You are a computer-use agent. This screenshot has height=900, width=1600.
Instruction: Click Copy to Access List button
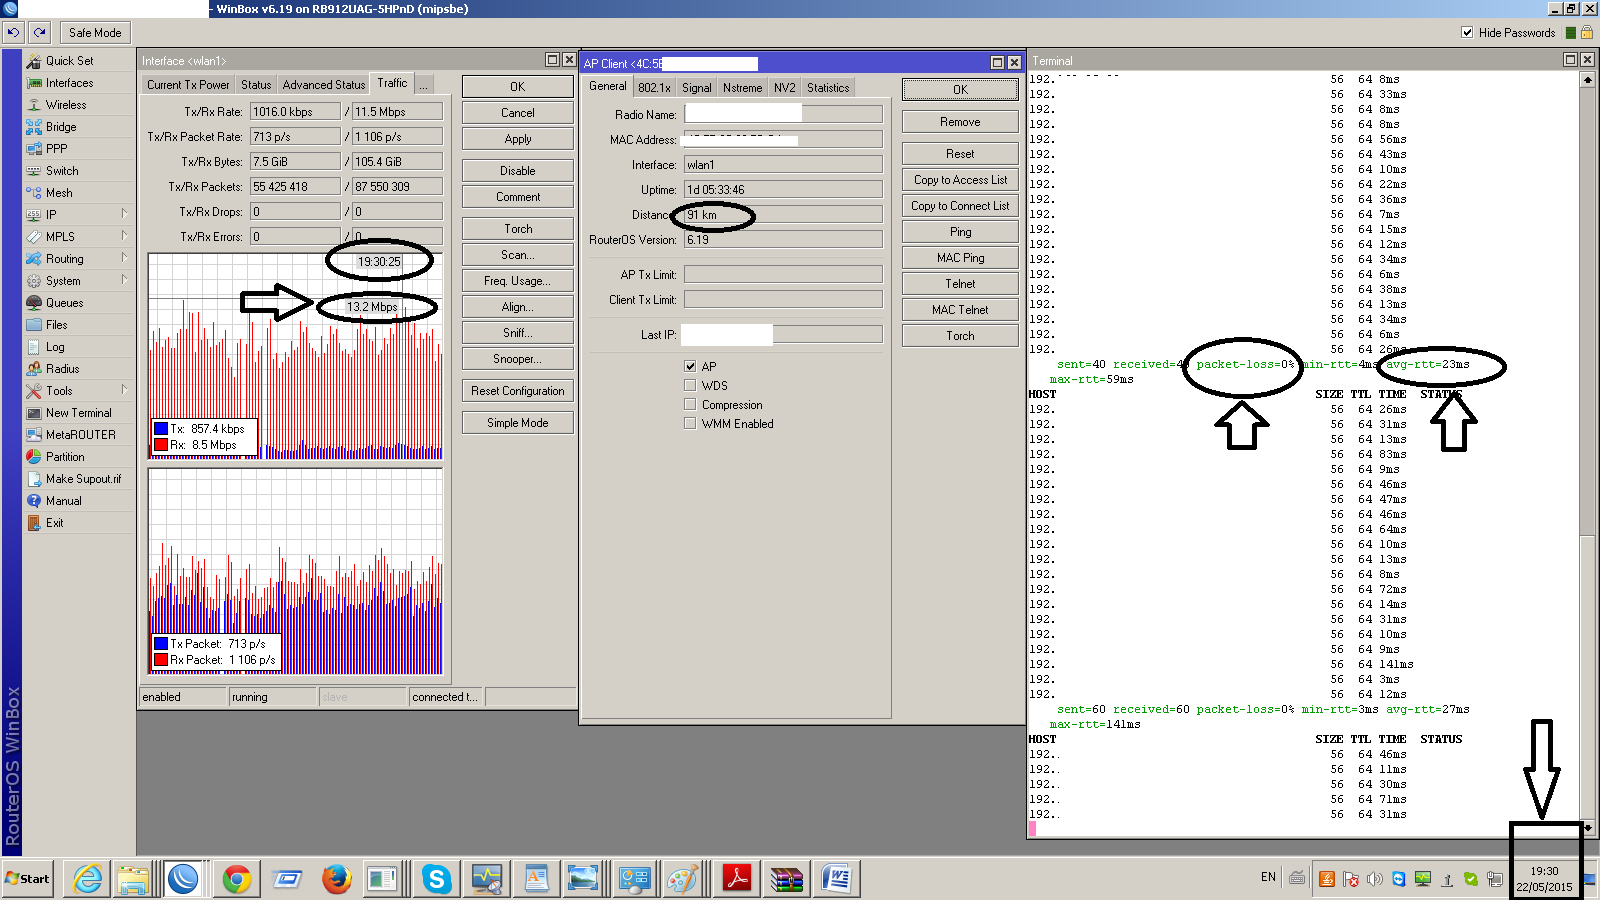(960, 180)
